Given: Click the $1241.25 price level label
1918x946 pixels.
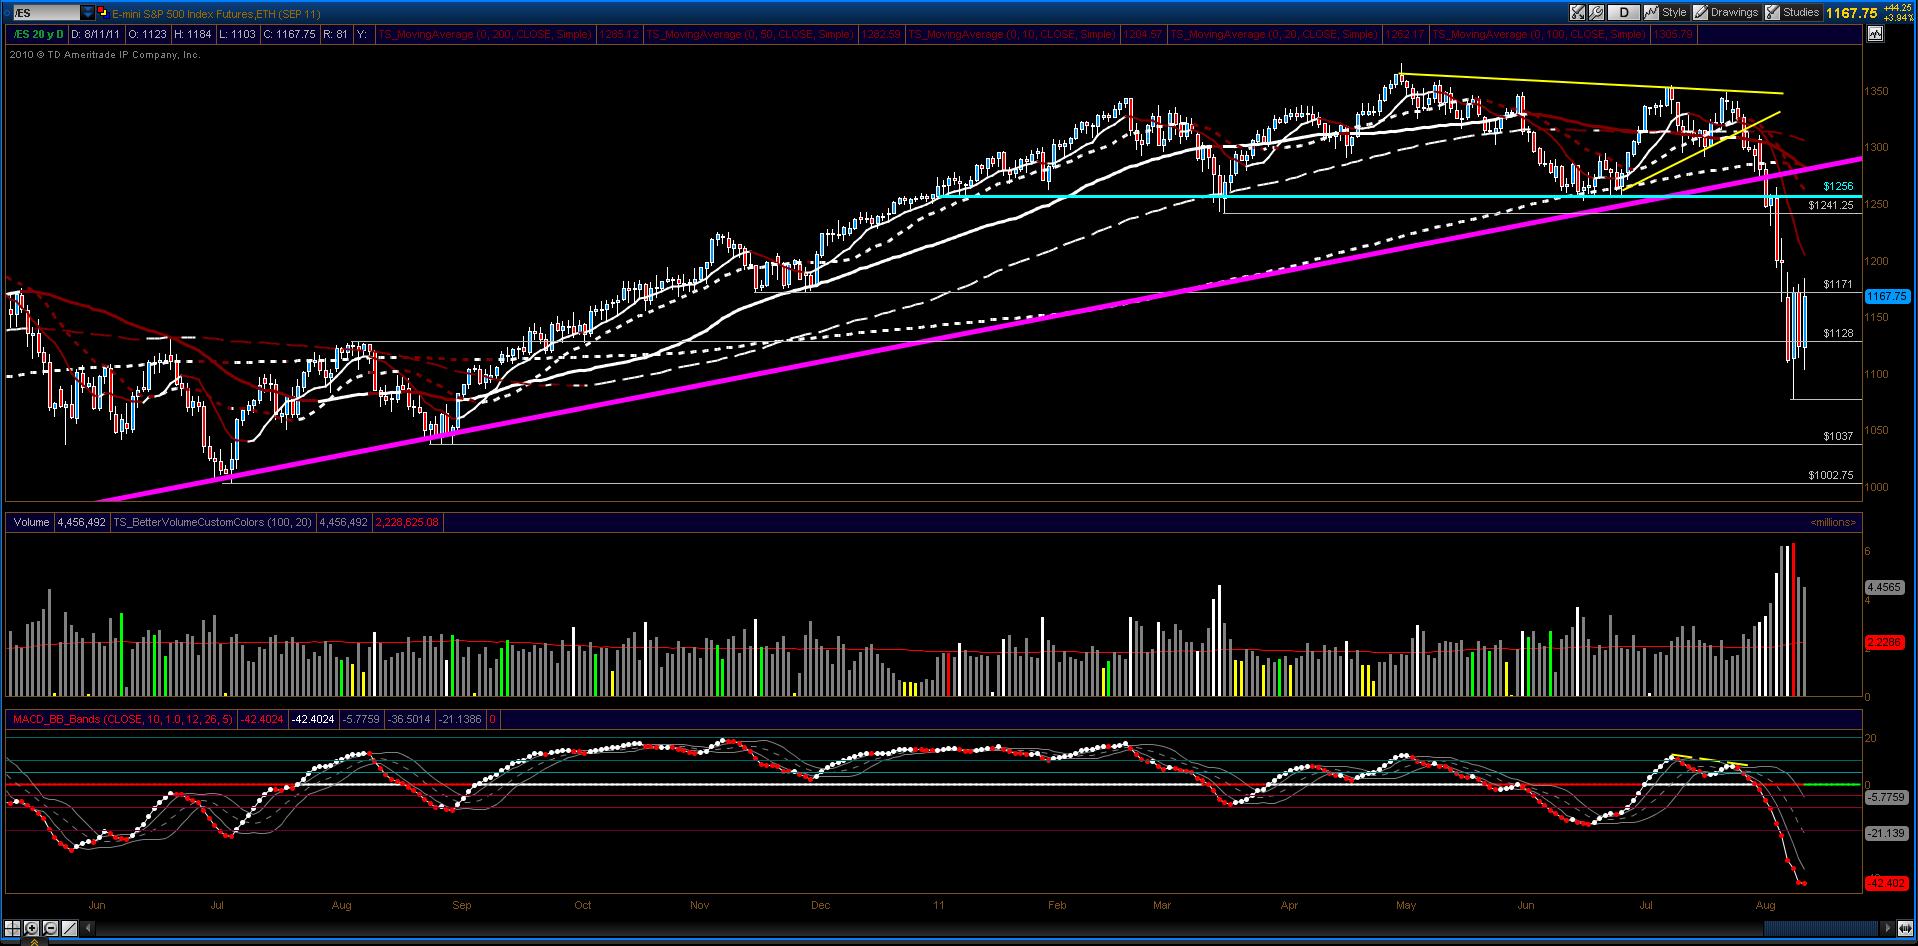Looking at the screenshot, I should pyautogui.click(x=1831, y=205).
